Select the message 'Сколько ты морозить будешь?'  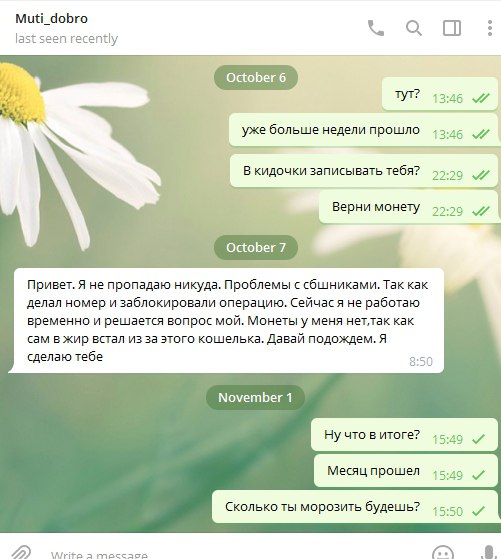coord(354,507)
